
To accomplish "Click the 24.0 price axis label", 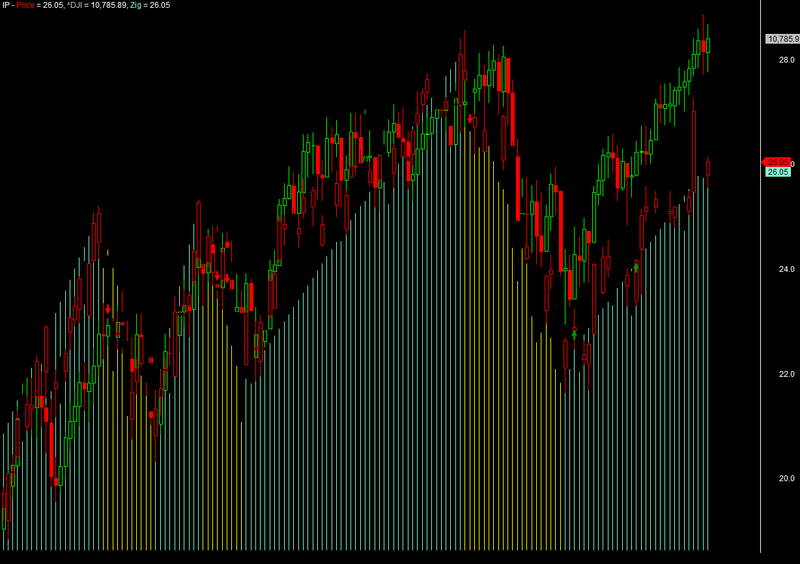I will (786, 269).
